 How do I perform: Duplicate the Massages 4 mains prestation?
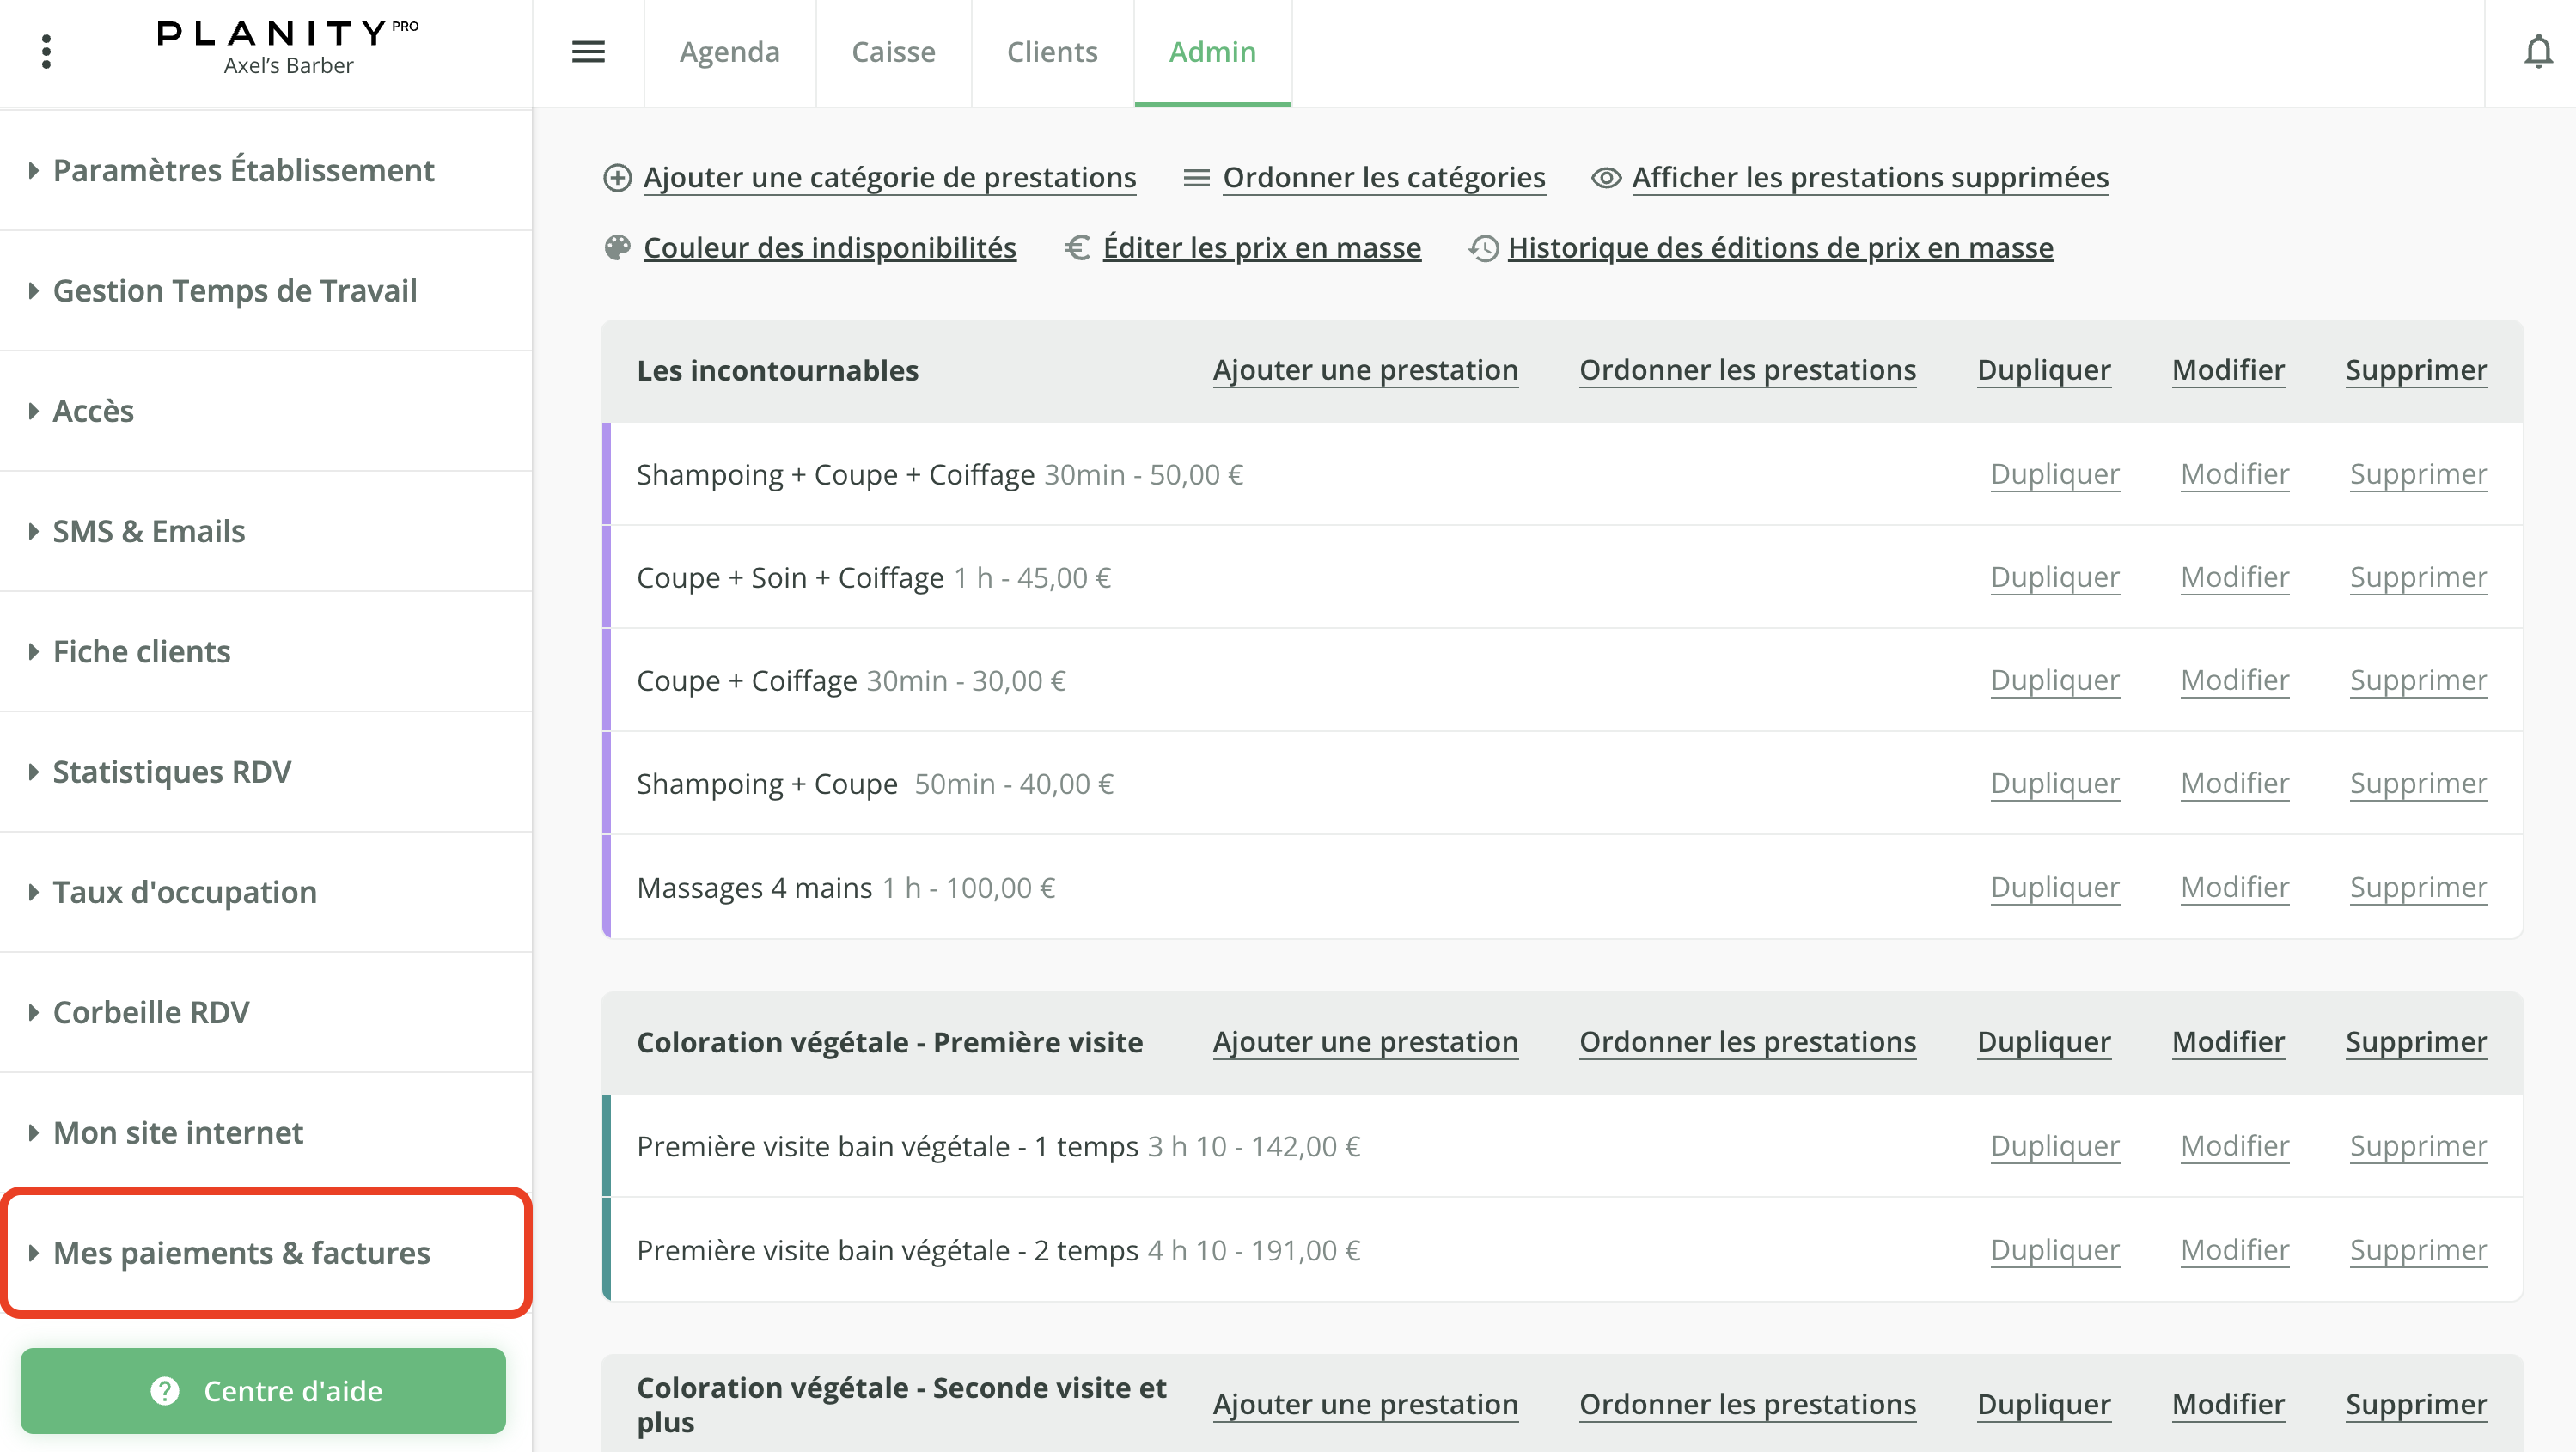[2055, 886]
